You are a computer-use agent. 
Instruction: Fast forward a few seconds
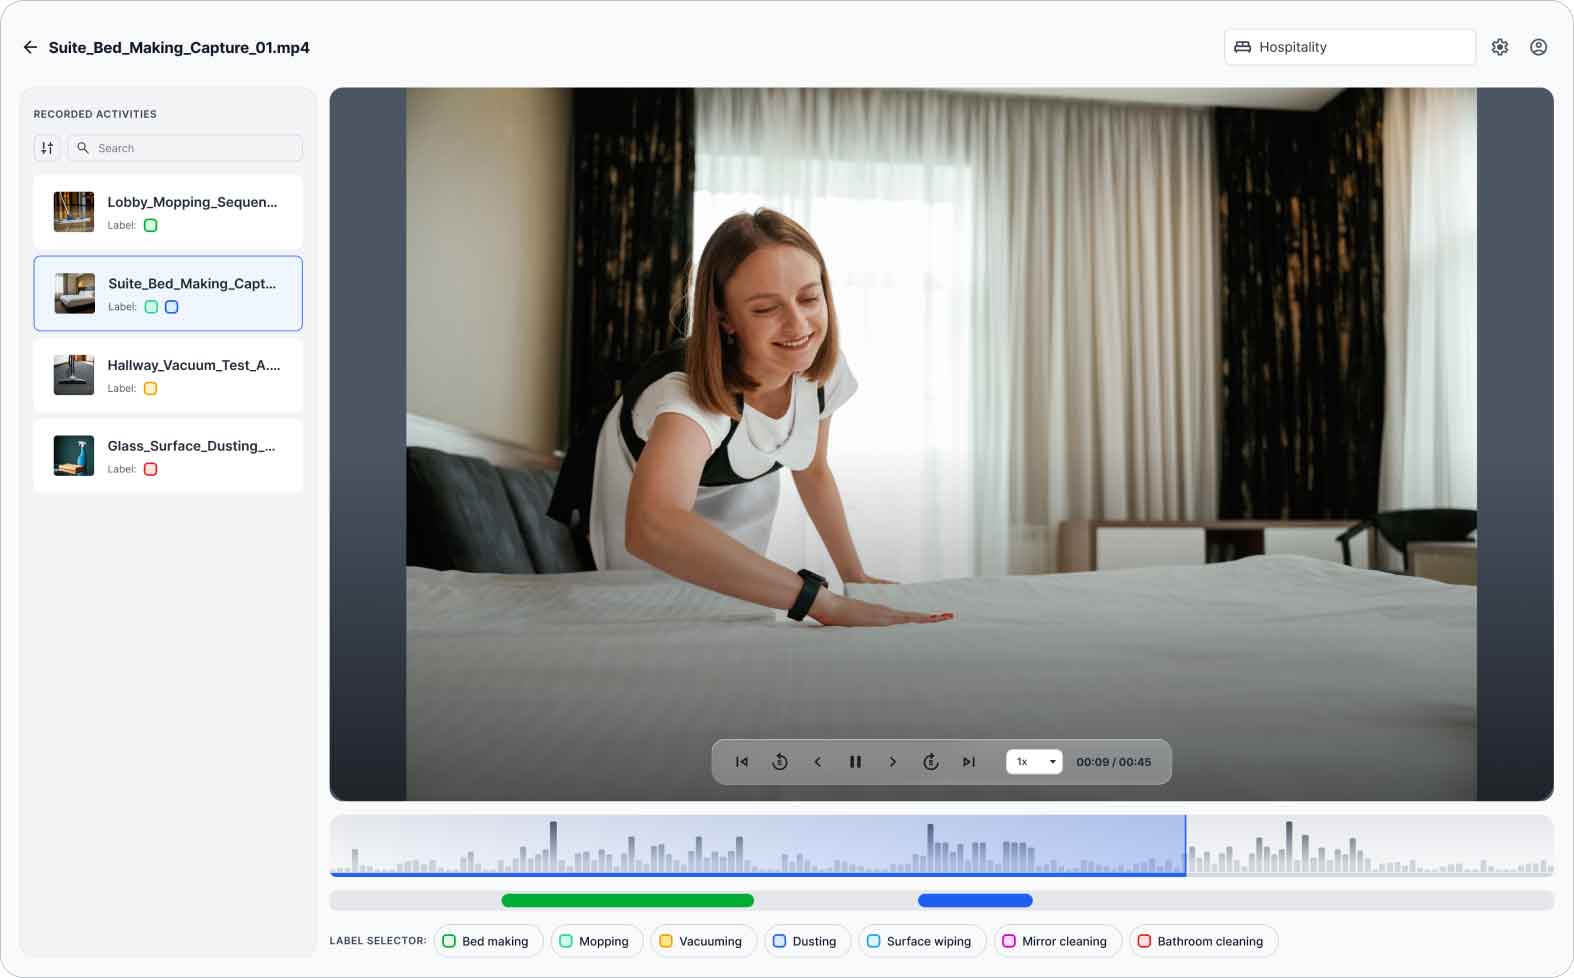click(931, 762)
